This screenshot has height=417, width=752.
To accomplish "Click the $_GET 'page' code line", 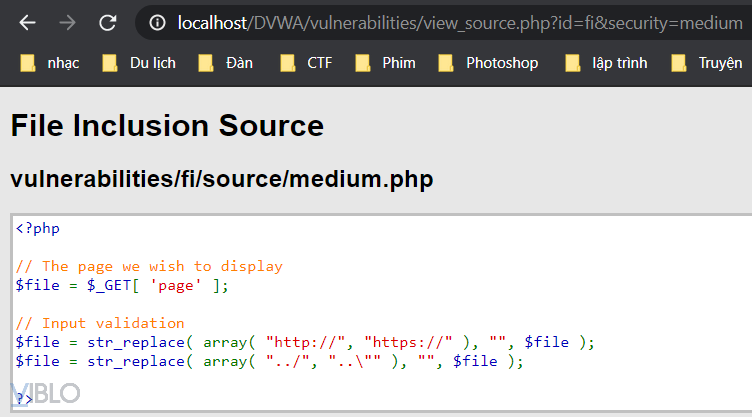I will point(122,285).
